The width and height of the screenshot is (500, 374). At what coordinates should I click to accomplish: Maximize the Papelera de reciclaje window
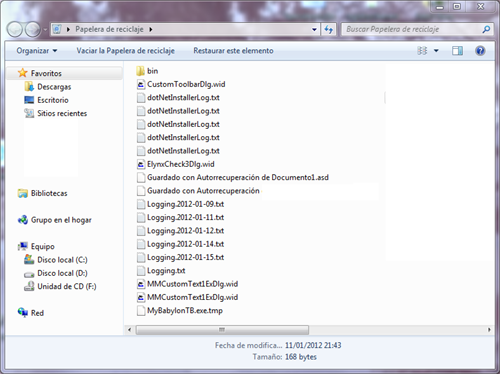pos(457,6)
